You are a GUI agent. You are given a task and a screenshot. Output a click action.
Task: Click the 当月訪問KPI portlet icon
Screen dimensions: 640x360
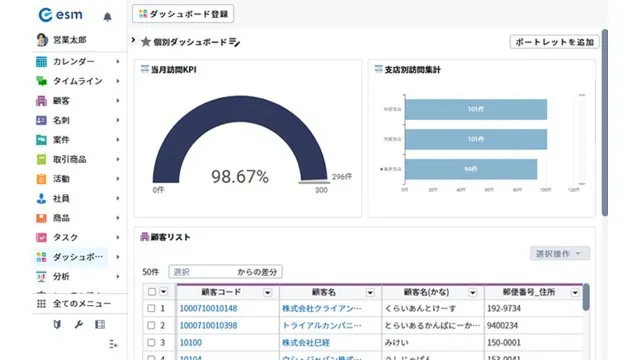(144, 69)
